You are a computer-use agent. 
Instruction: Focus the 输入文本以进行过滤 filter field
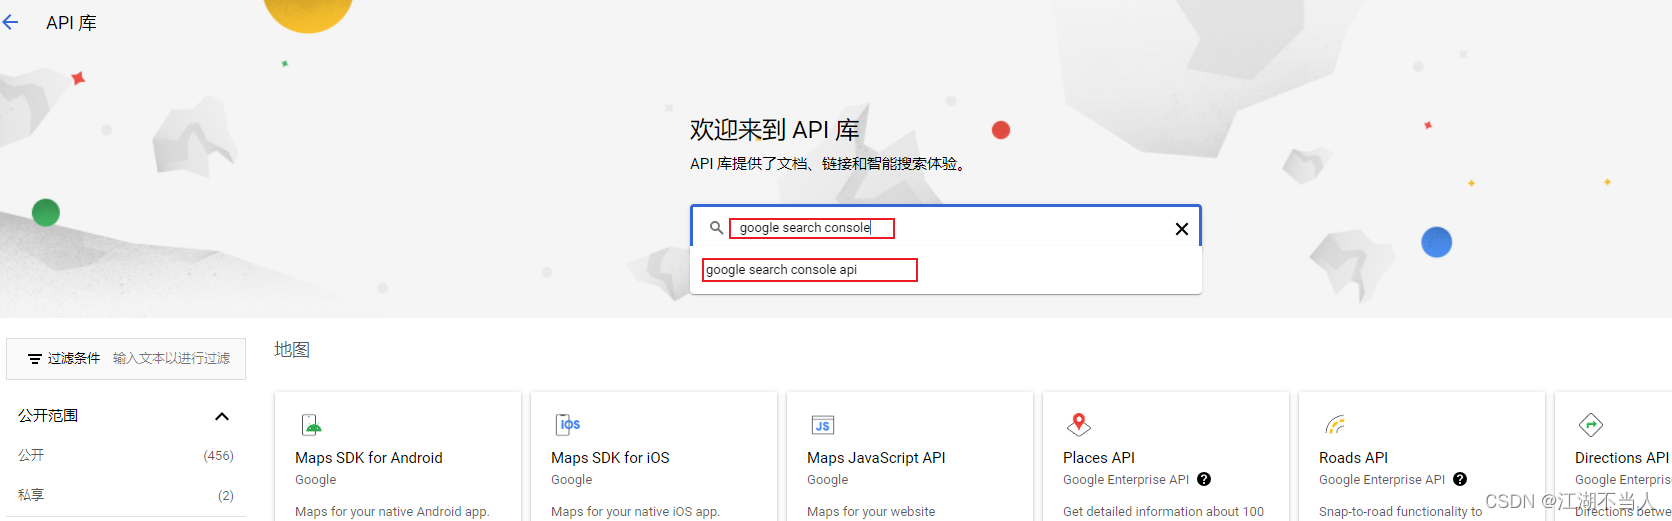point(171,358)
